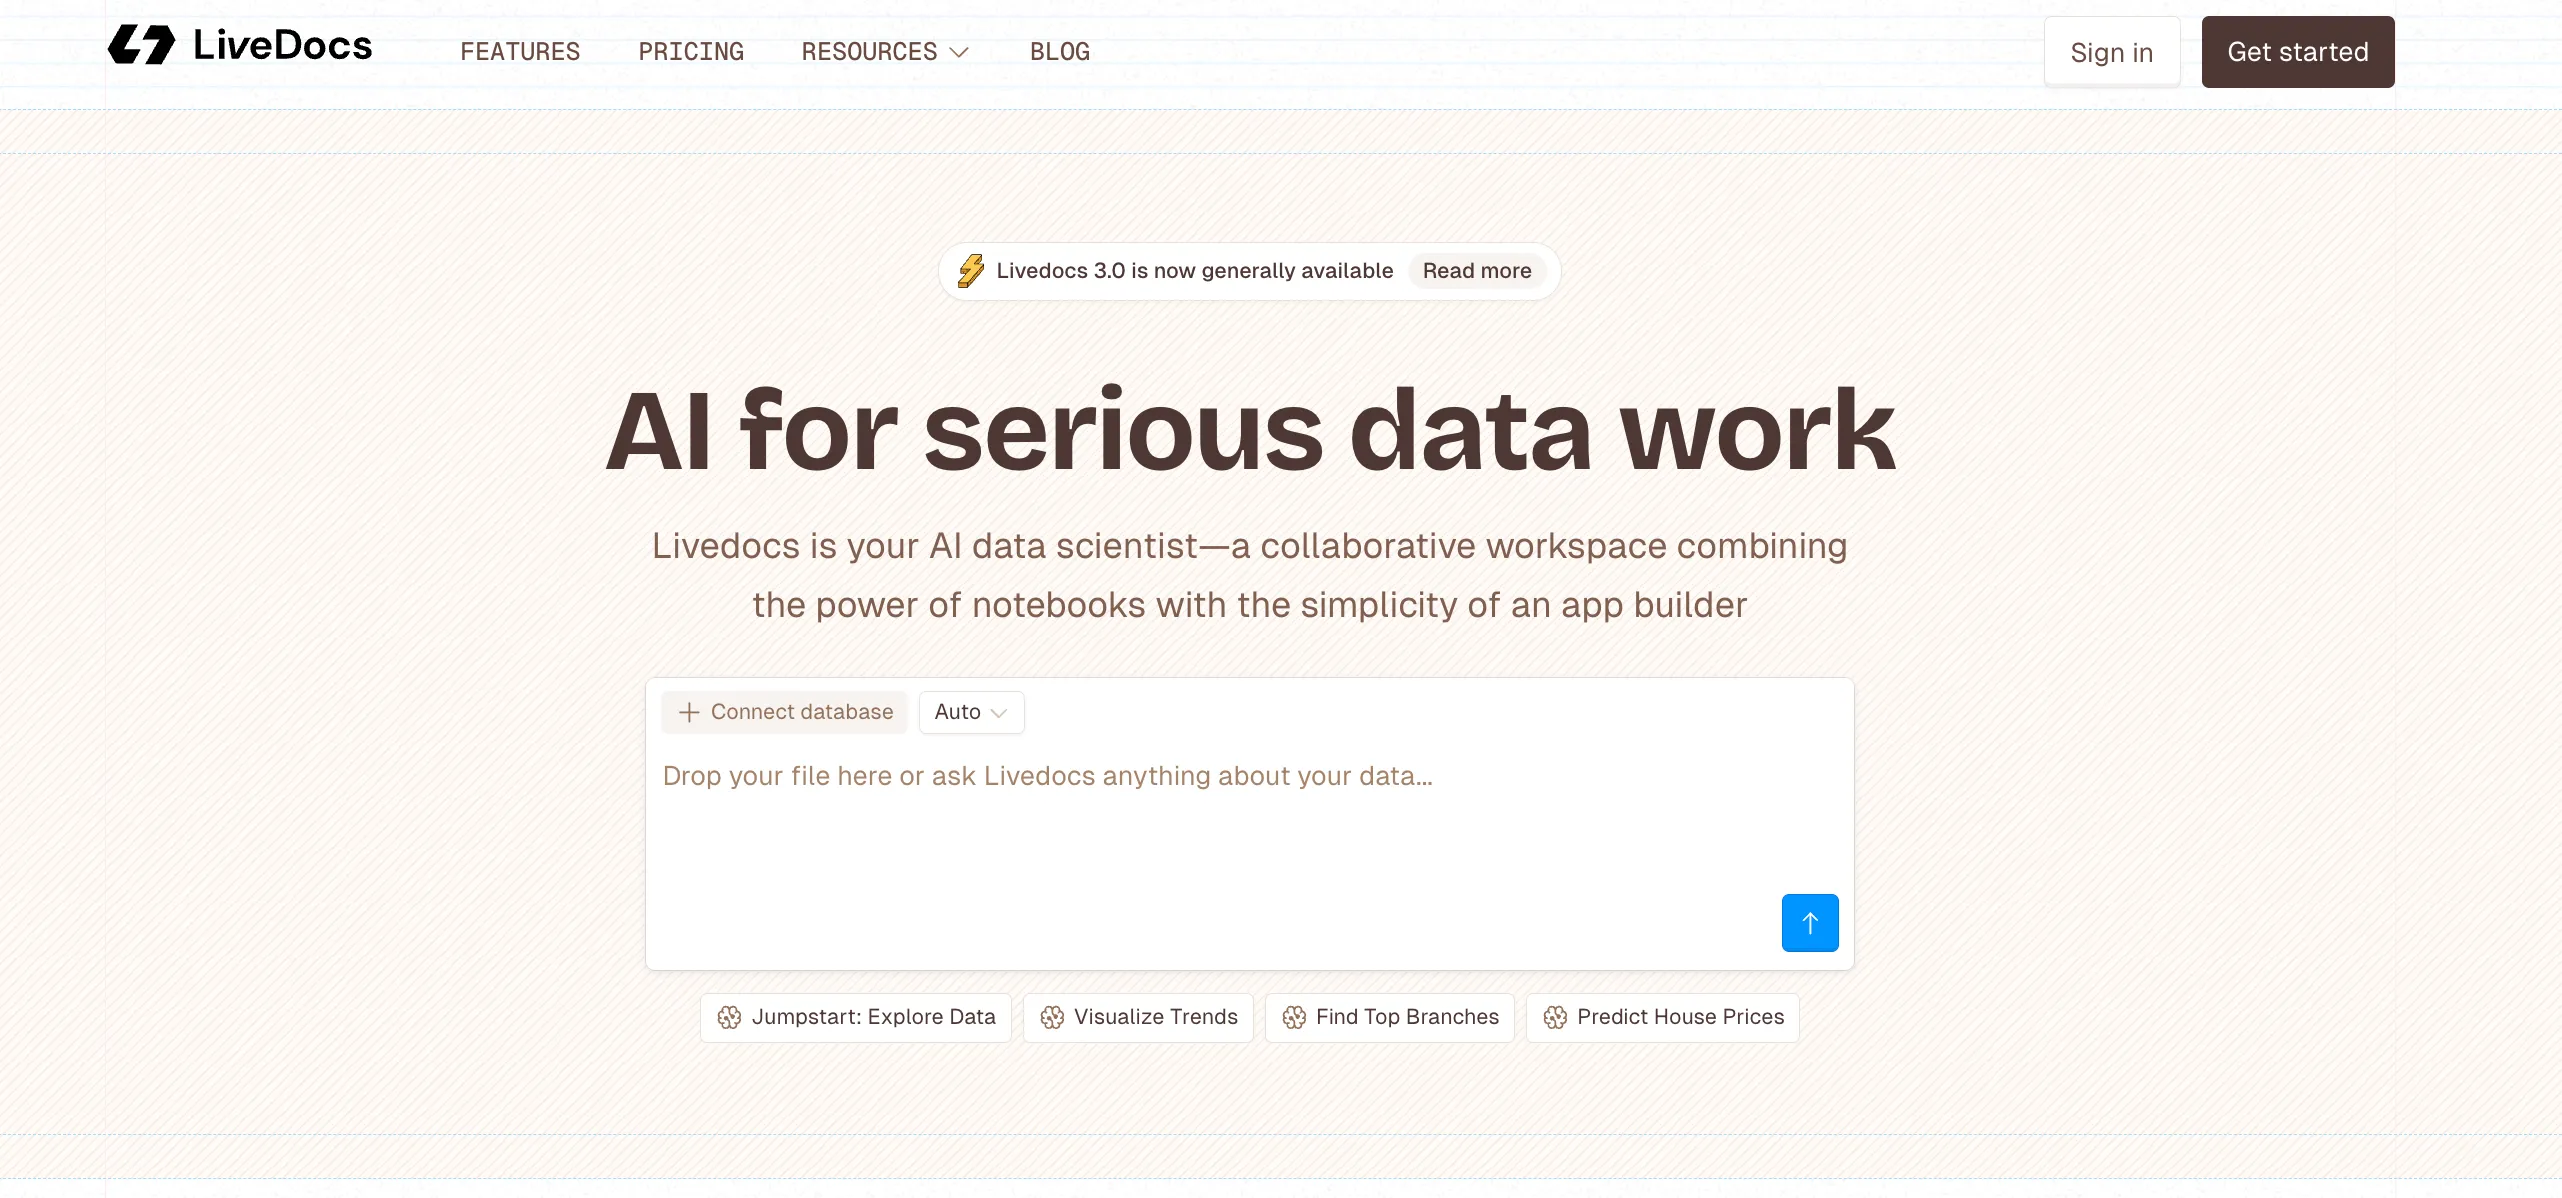Click the chevron next to RESOURCES
The height and width of the screenshot is (1198, 2562).
959,53
